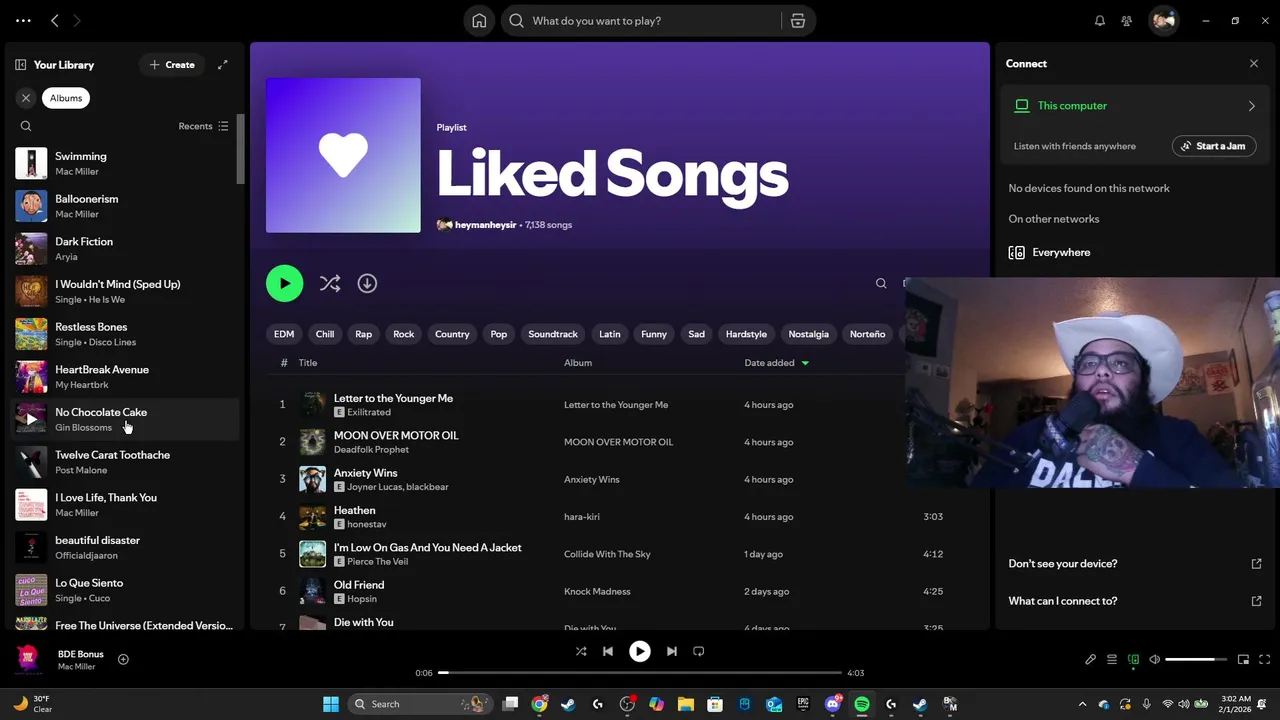
Task: Enter full screen player mode
Action: pos(1264,660)
